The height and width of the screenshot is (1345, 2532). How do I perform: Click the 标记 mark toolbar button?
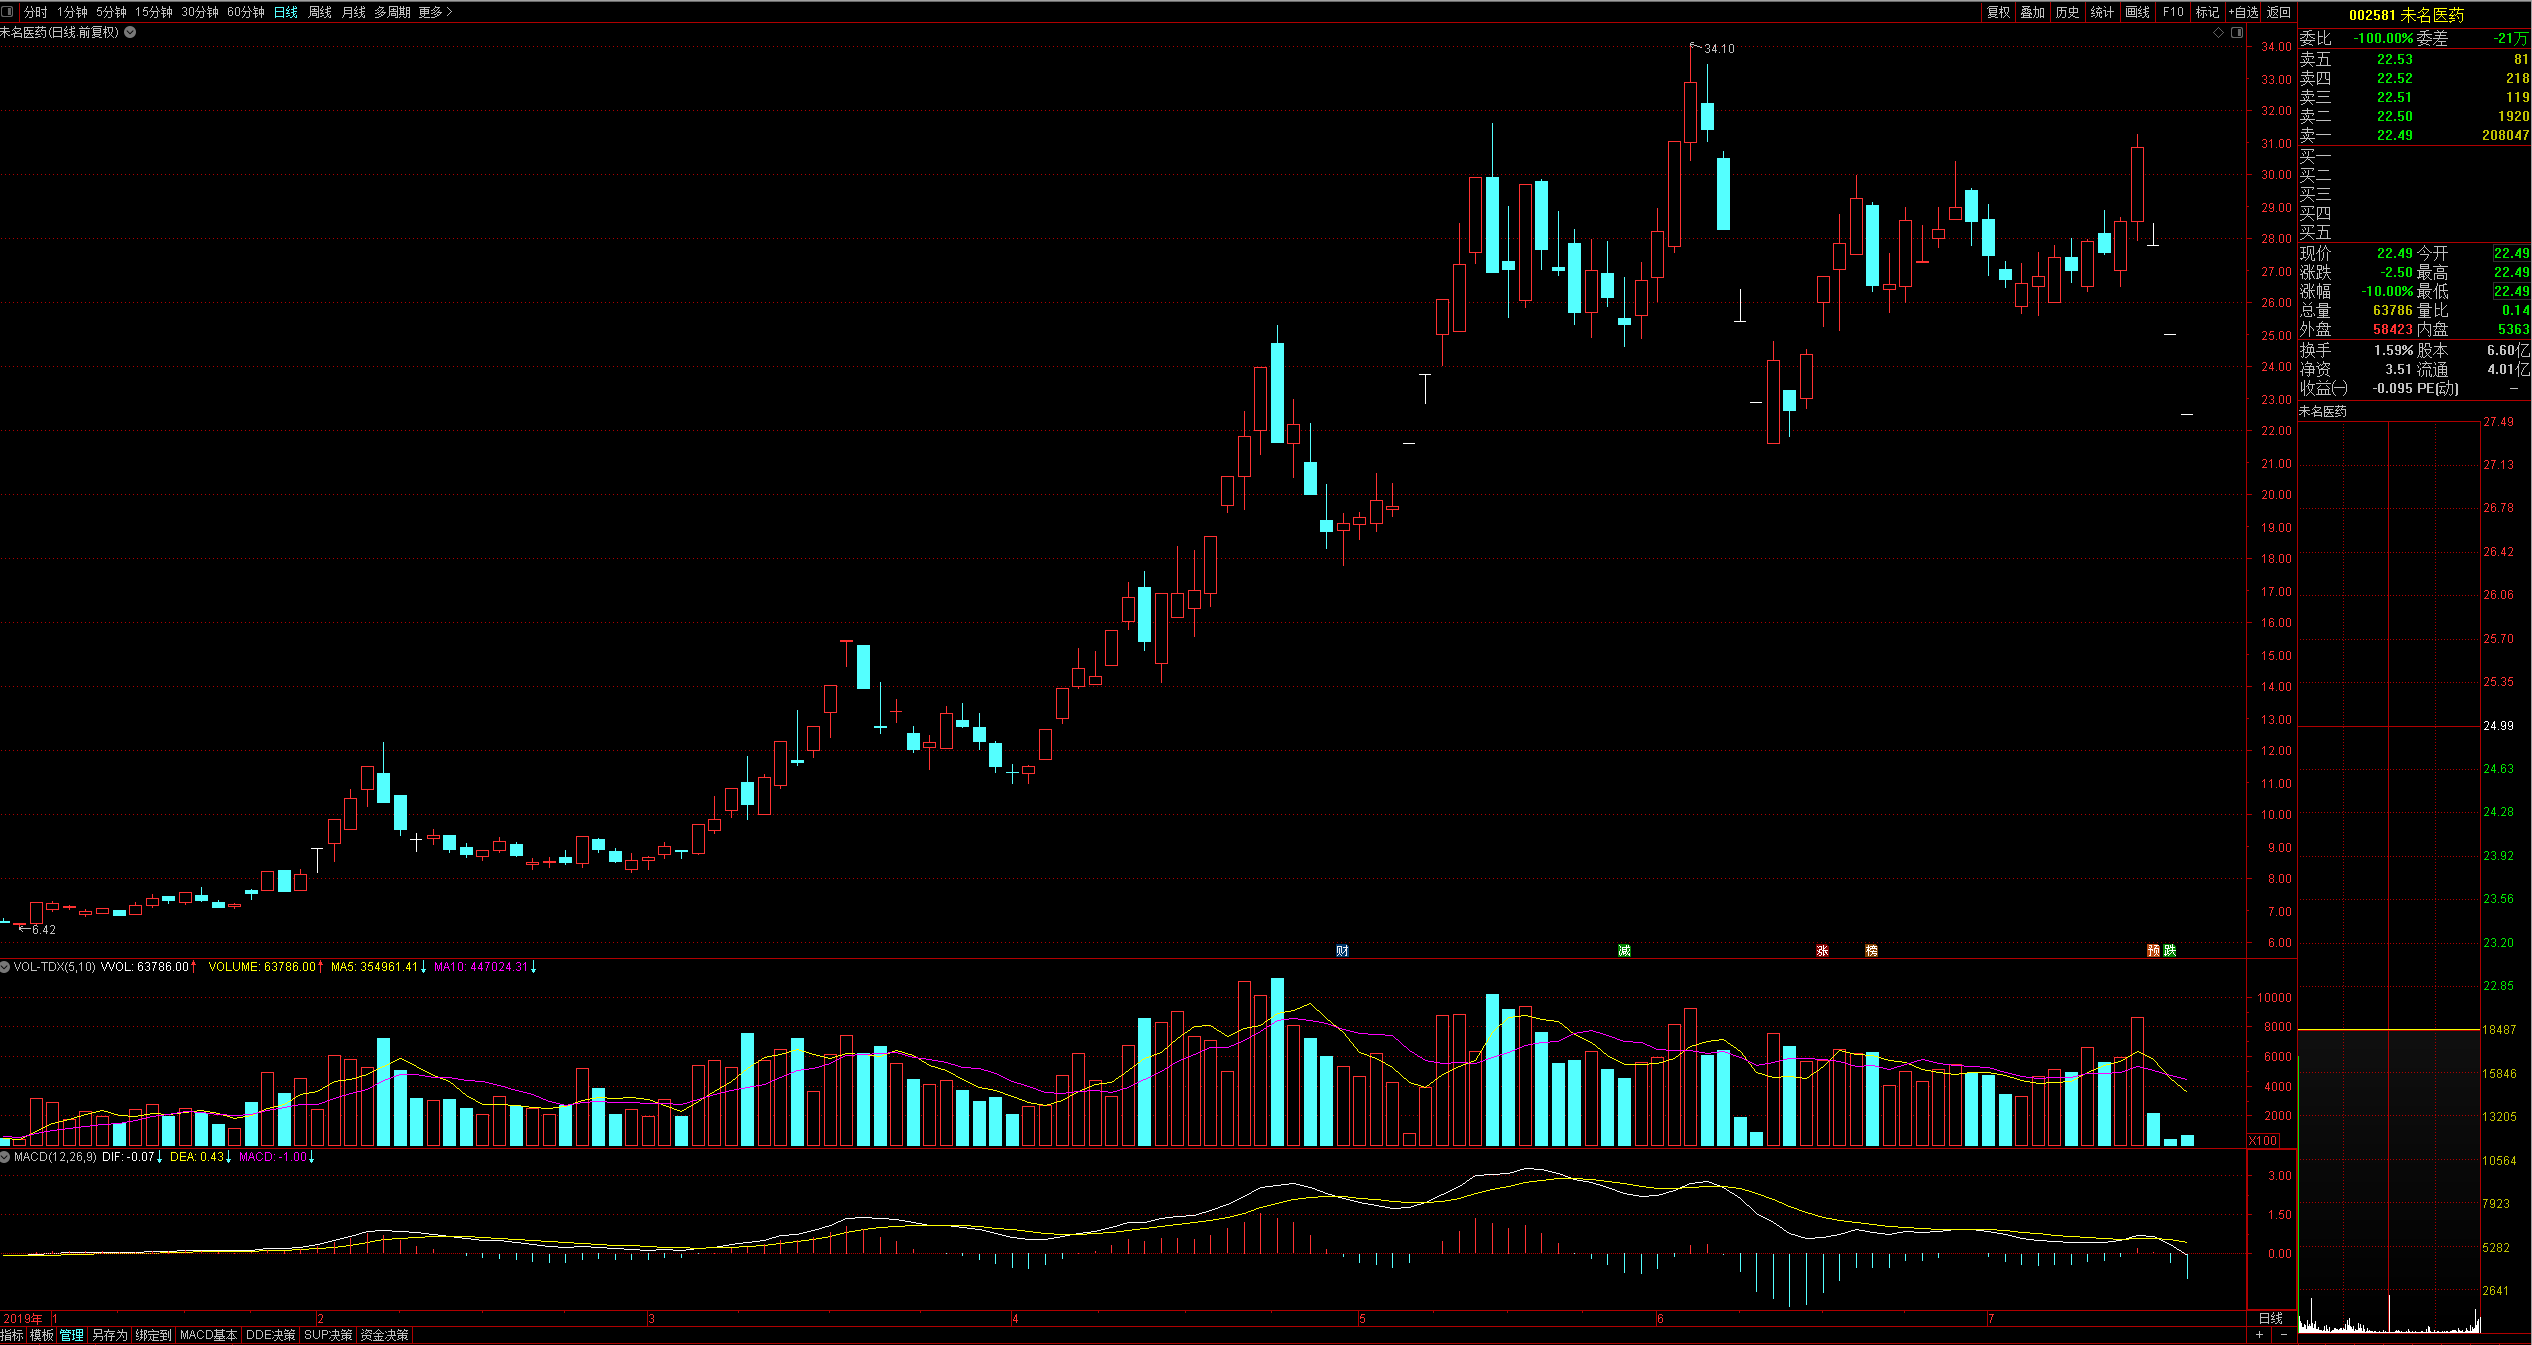tap(2208, 12)
